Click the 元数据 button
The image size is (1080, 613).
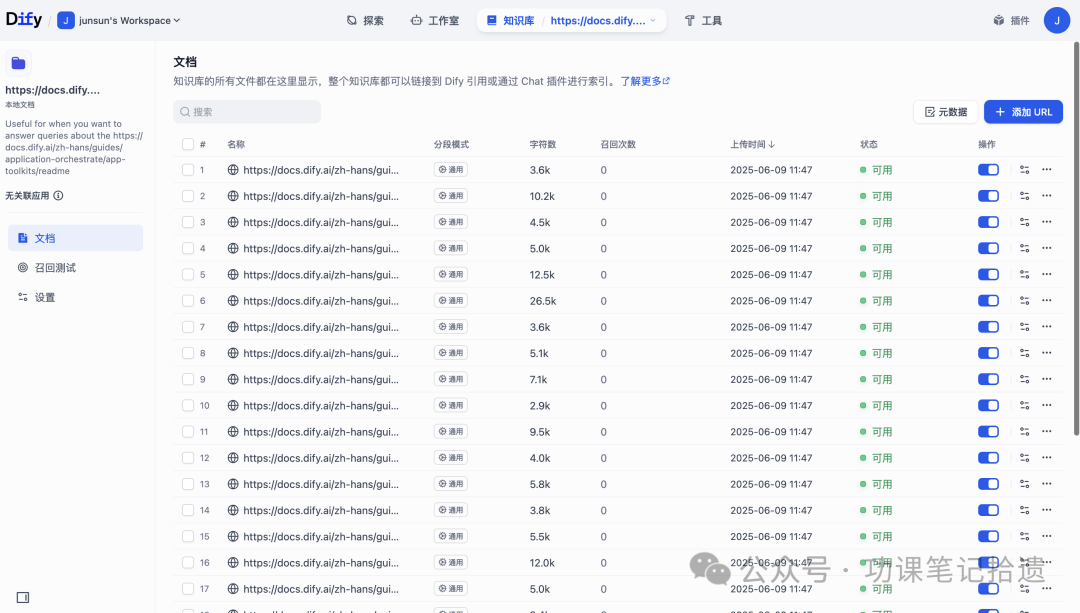946,112
